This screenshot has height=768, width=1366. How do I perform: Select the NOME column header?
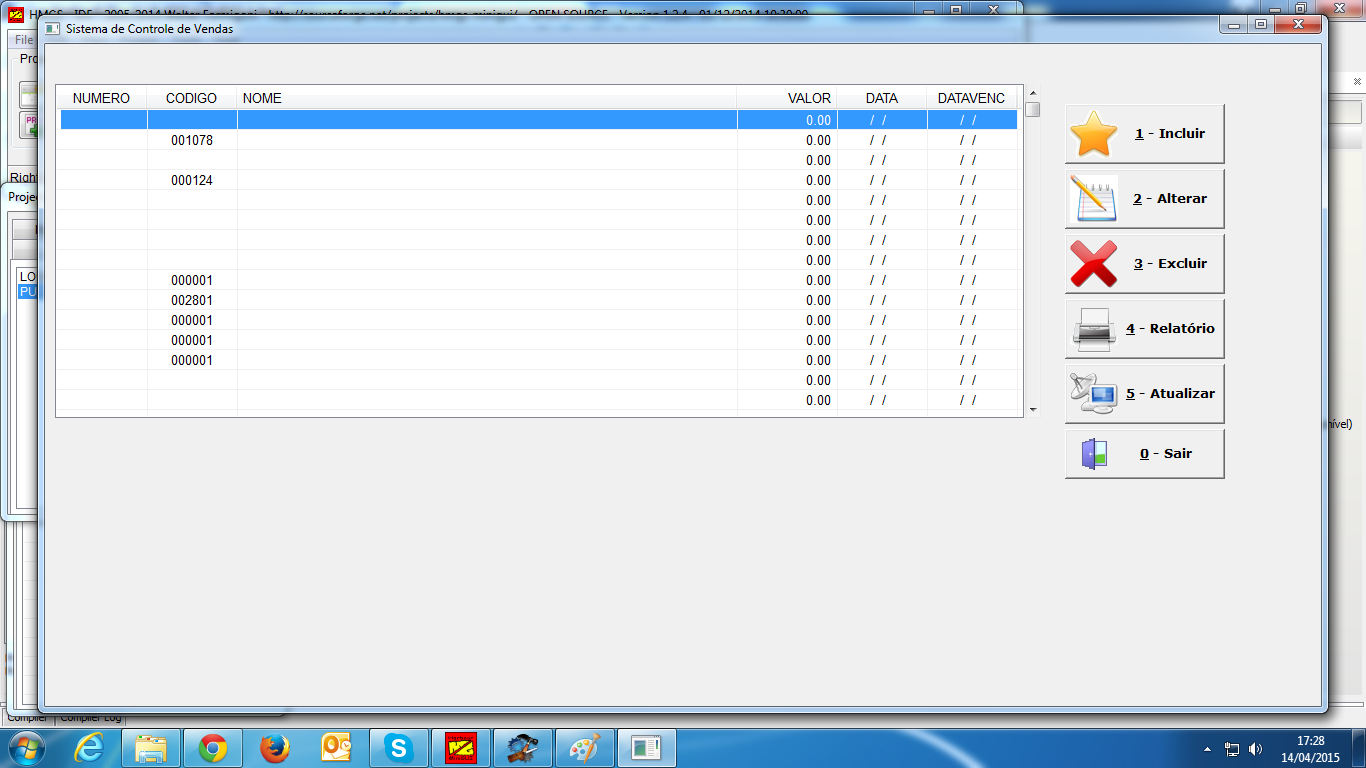click(x=487, y=98)
